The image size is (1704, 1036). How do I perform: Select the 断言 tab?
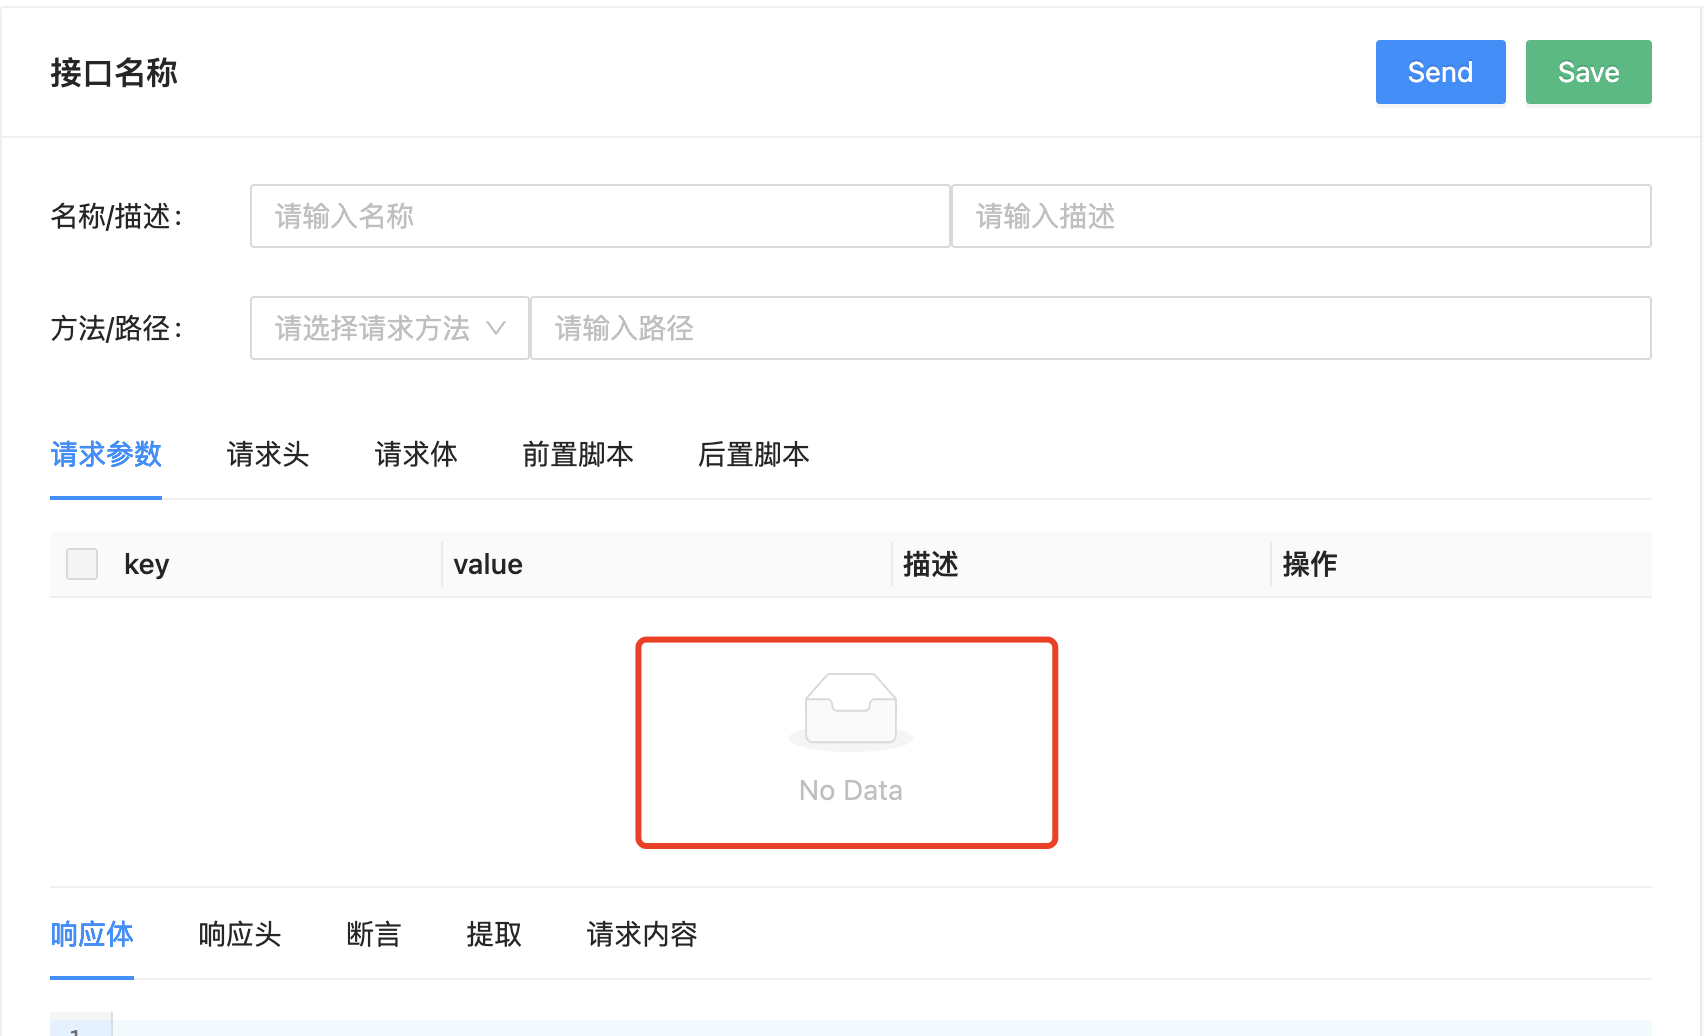374,935
